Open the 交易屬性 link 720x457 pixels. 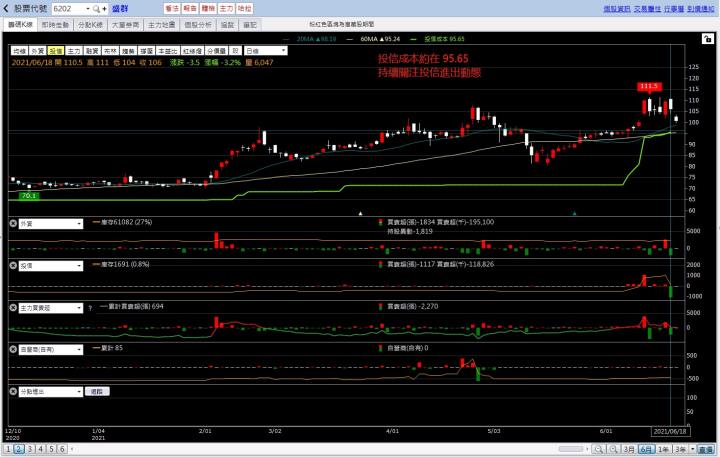(x=647, y=9)
